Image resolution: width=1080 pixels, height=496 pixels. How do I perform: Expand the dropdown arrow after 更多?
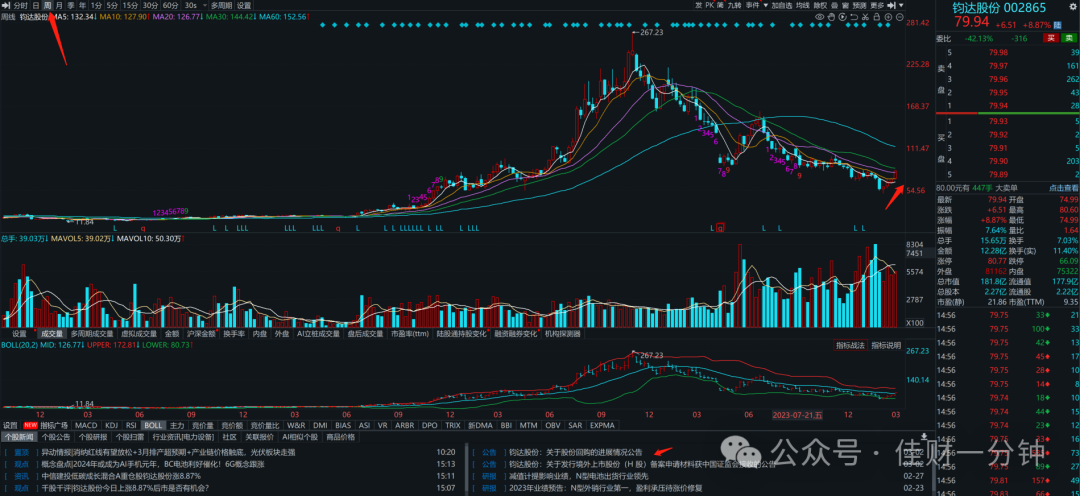pyautogui.click(x=901, y=5)
